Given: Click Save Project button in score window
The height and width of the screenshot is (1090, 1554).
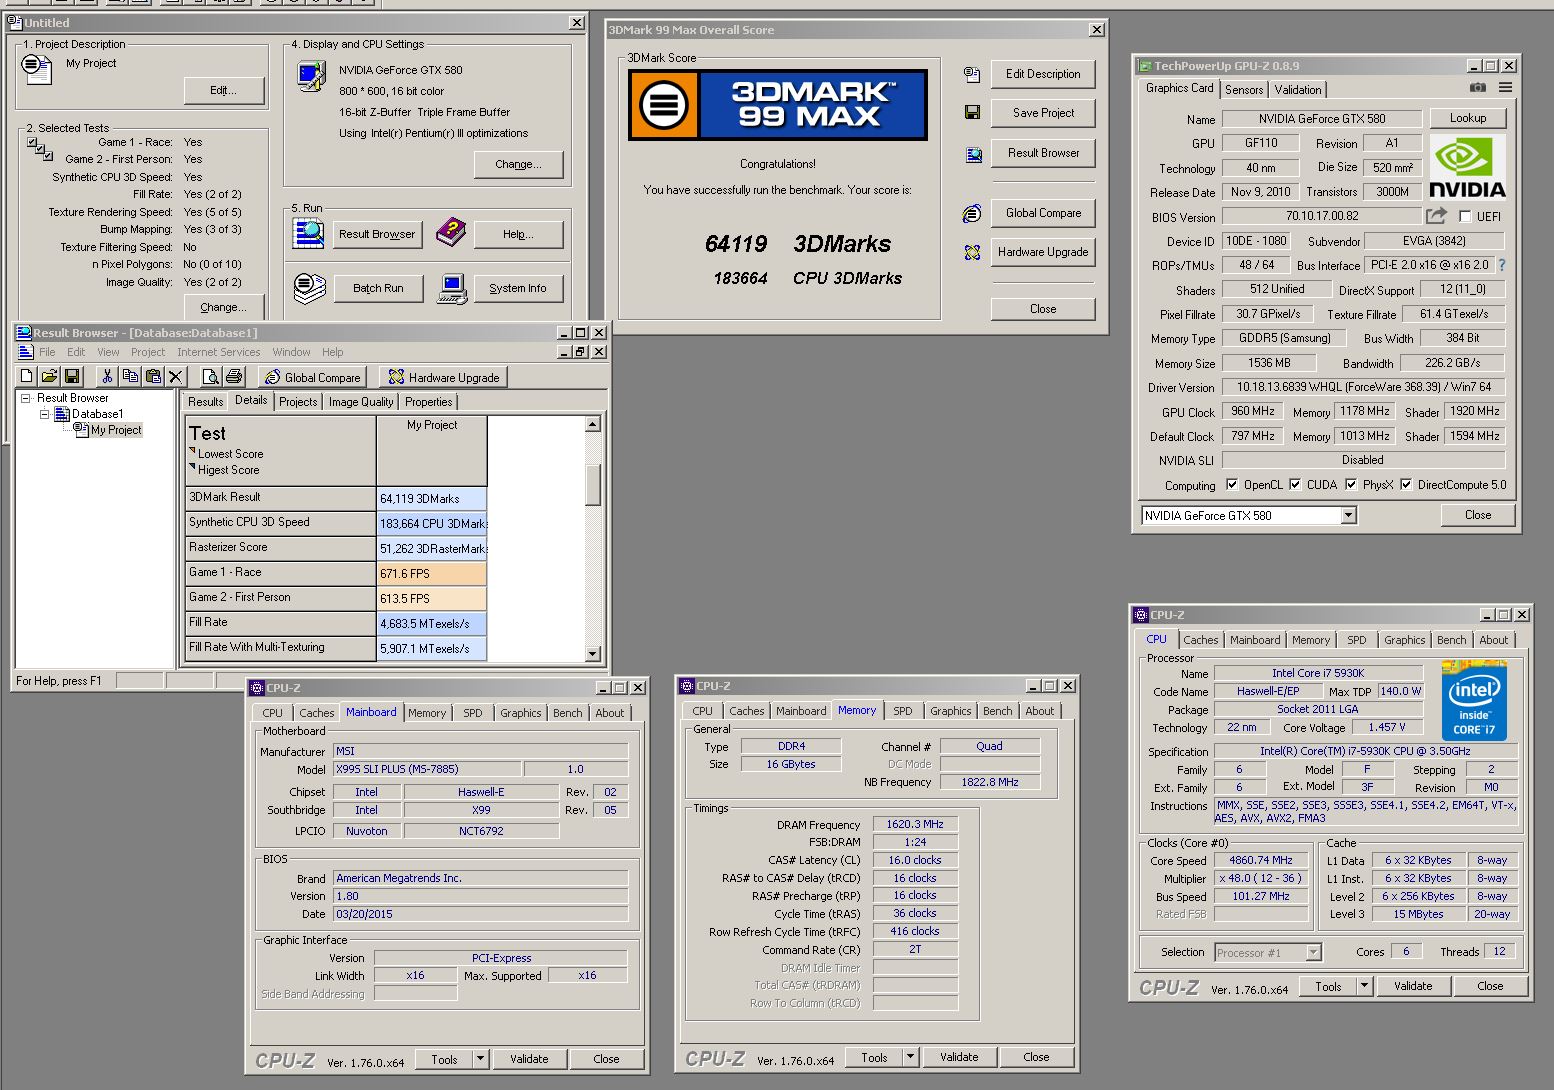Looking at the screenshot, I should point(1043,113).
